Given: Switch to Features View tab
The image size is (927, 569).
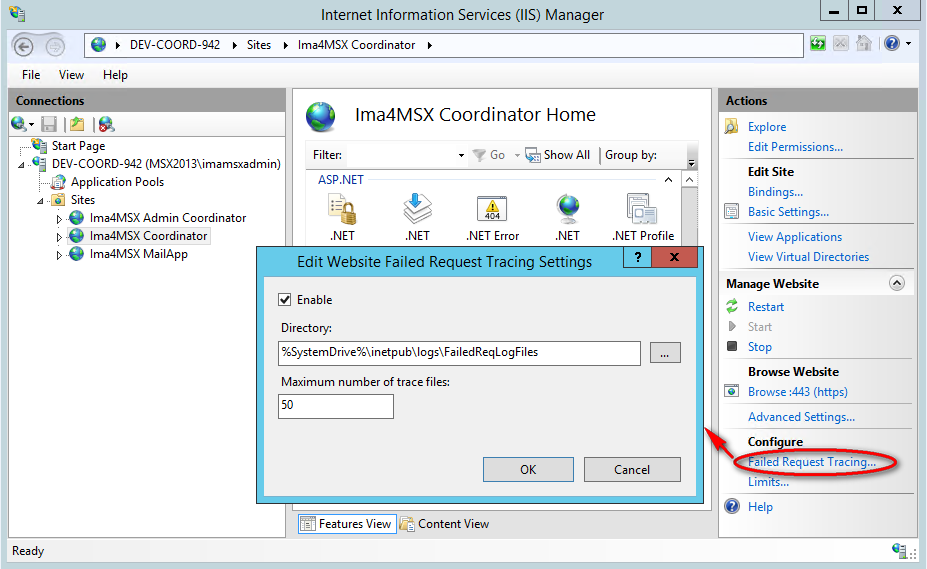Looking at the screenshot, I should (x=347, y=523).
